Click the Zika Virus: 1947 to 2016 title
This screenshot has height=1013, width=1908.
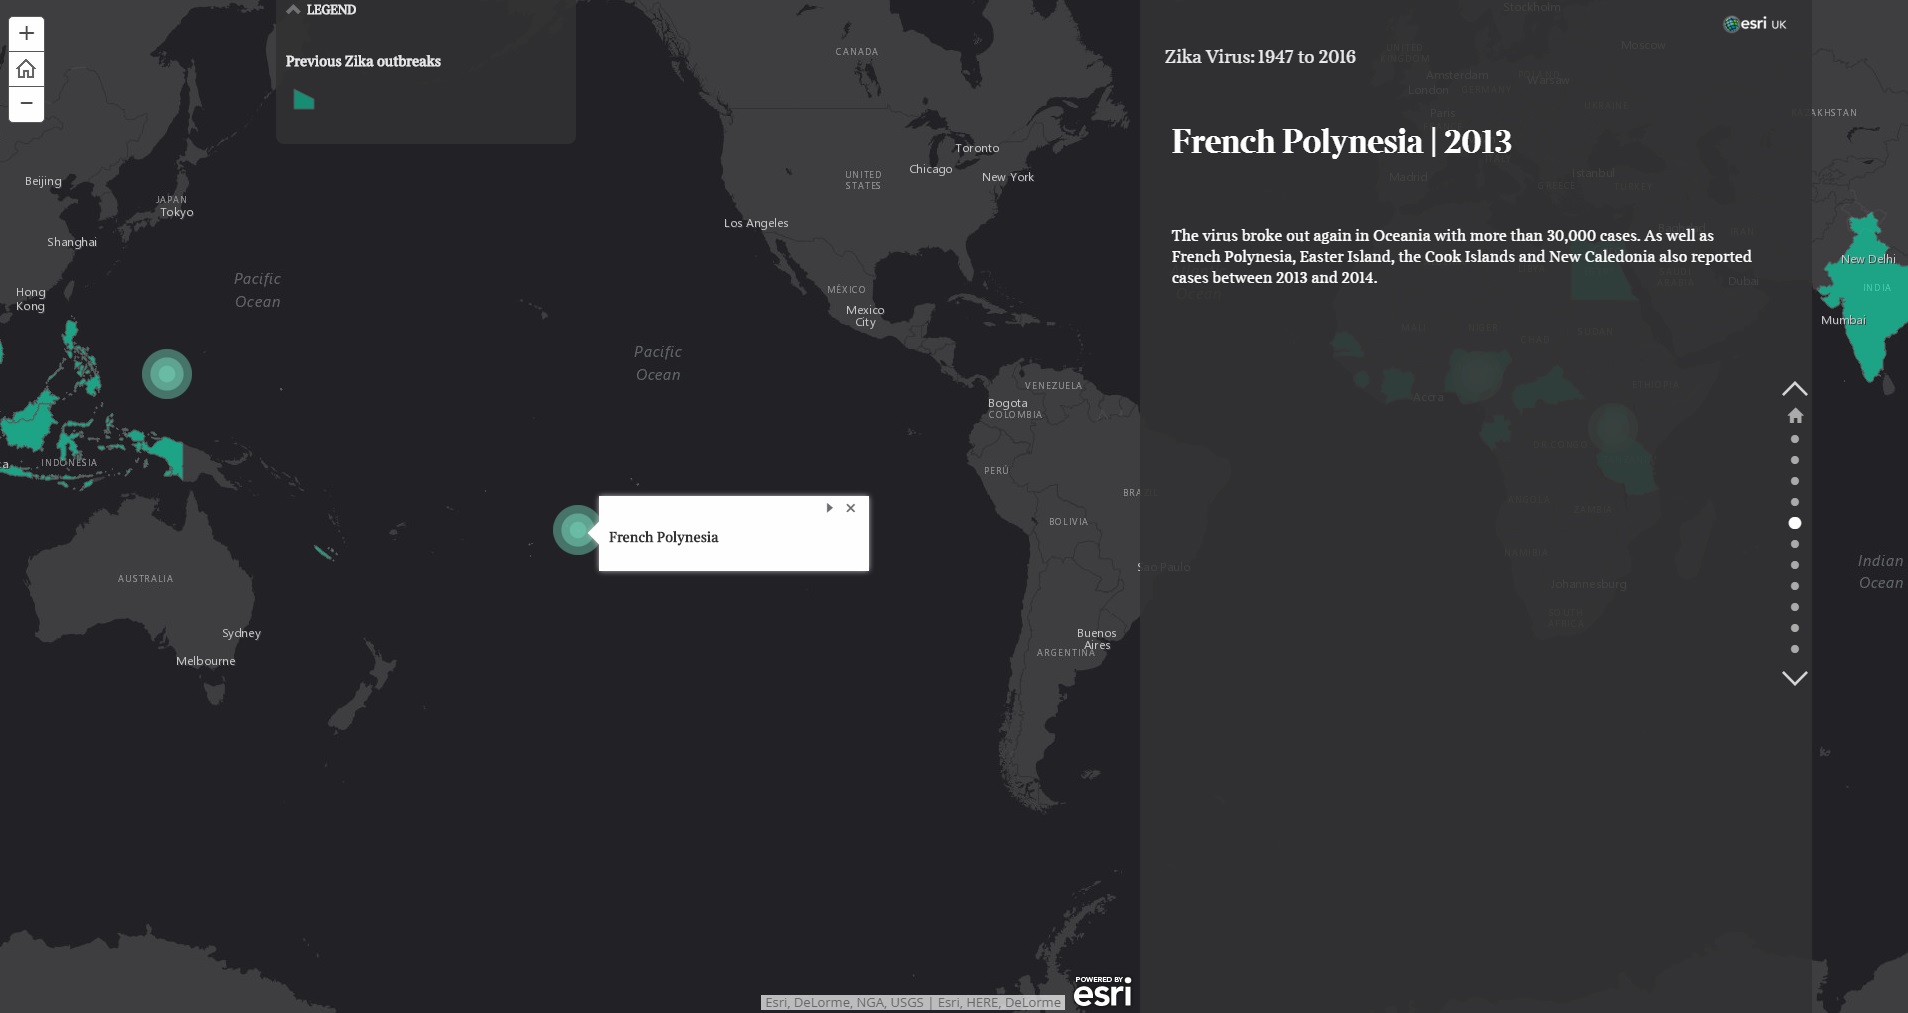(x=1260, y=57)
